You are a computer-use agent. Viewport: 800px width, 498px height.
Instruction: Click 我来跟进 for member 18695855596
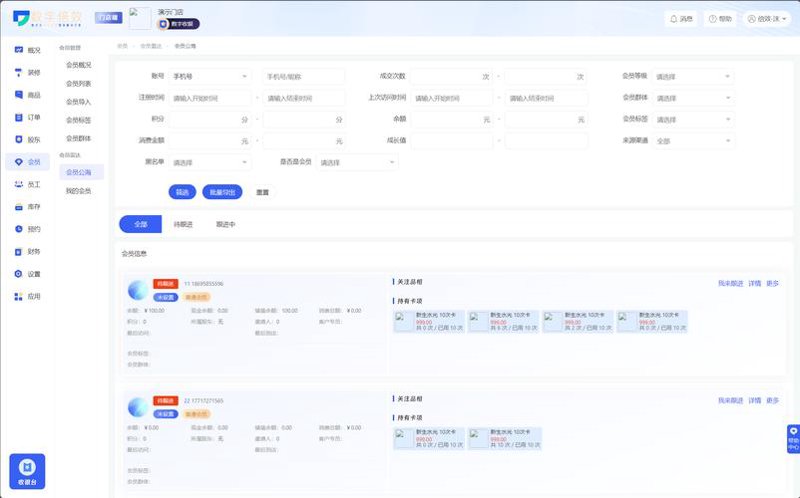click(731, 284)
